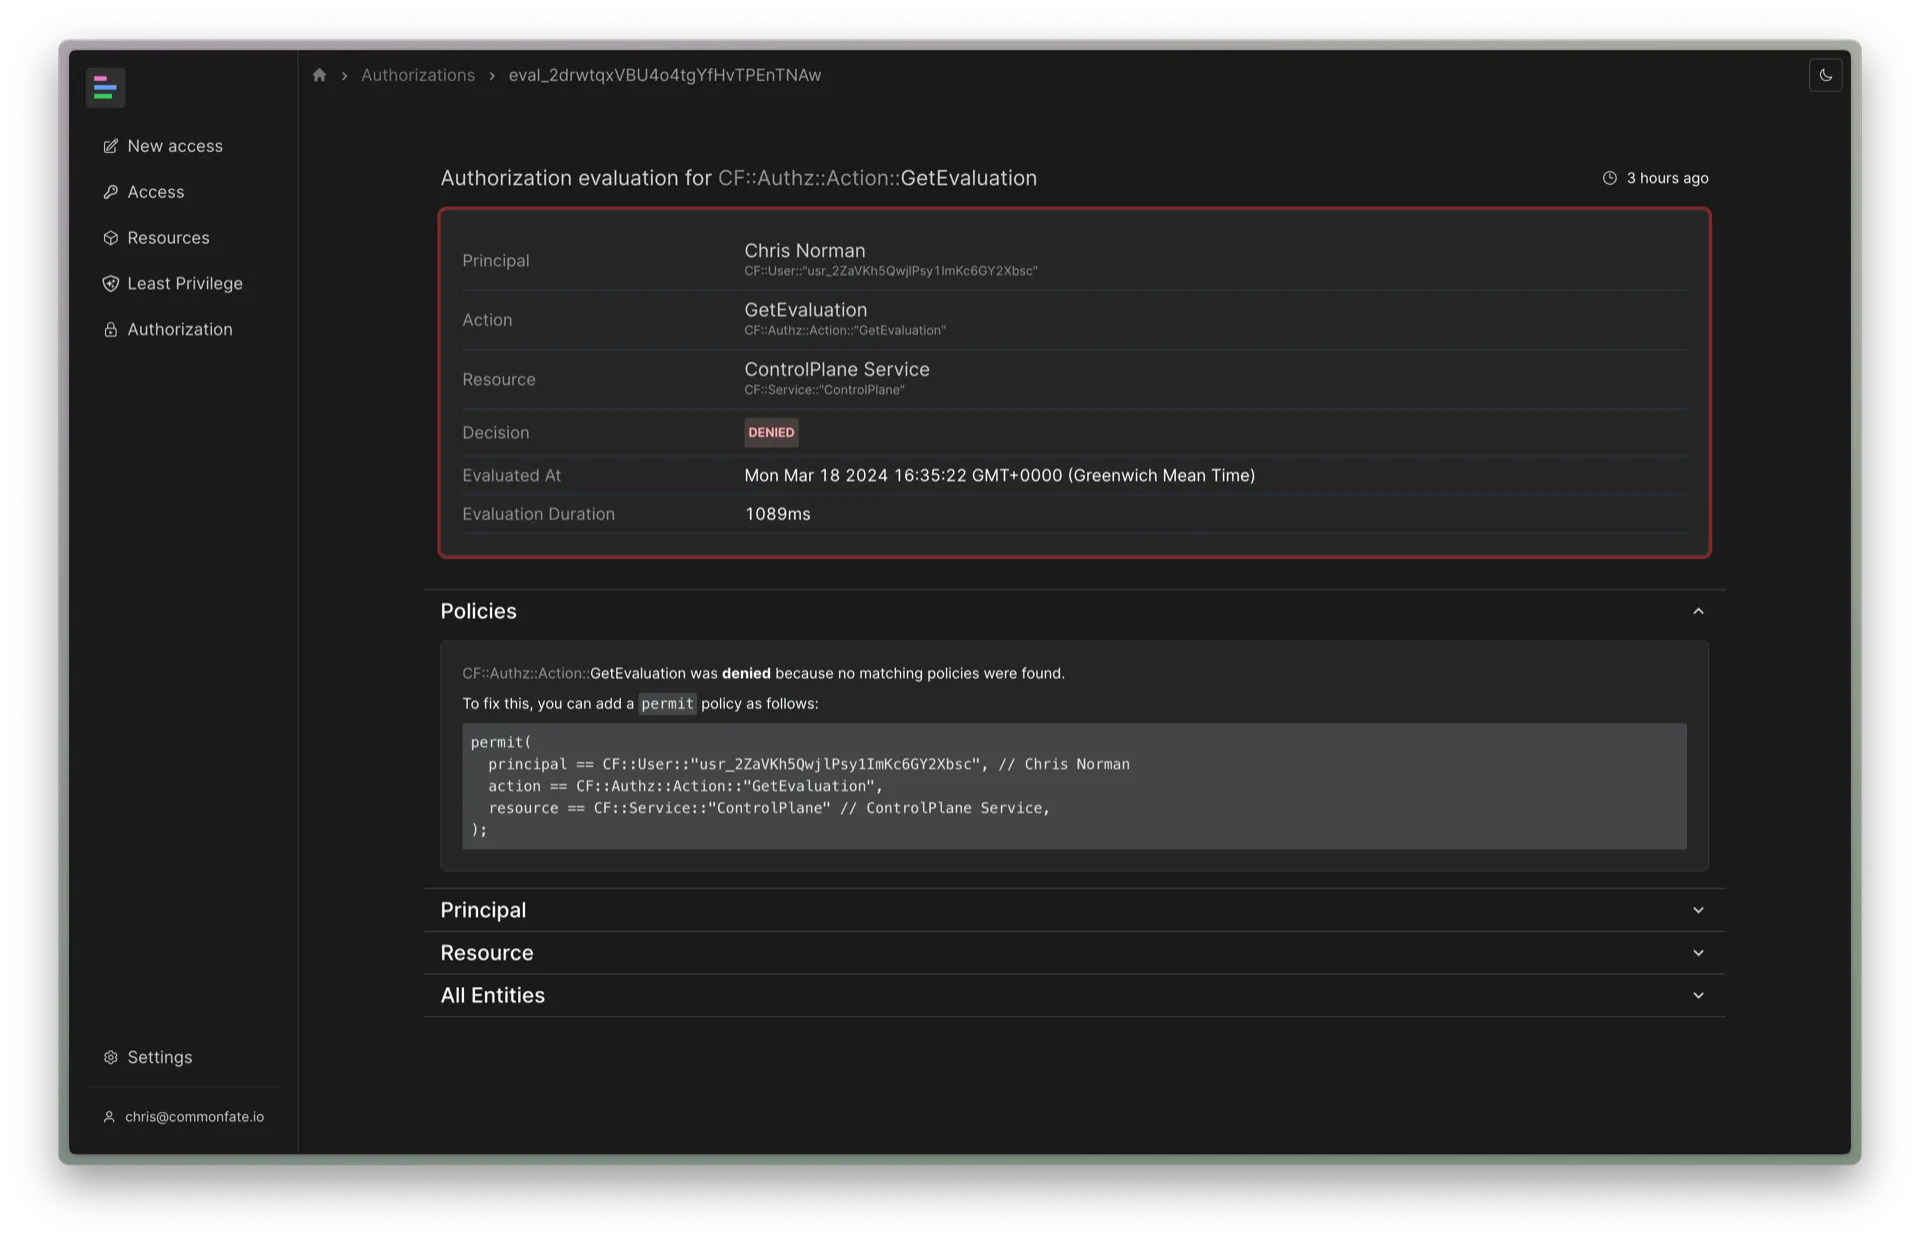The width and height of the screenshot is (1920, 1242).
Task: Click the Common Fate logo icon
Action: [105, 88]
